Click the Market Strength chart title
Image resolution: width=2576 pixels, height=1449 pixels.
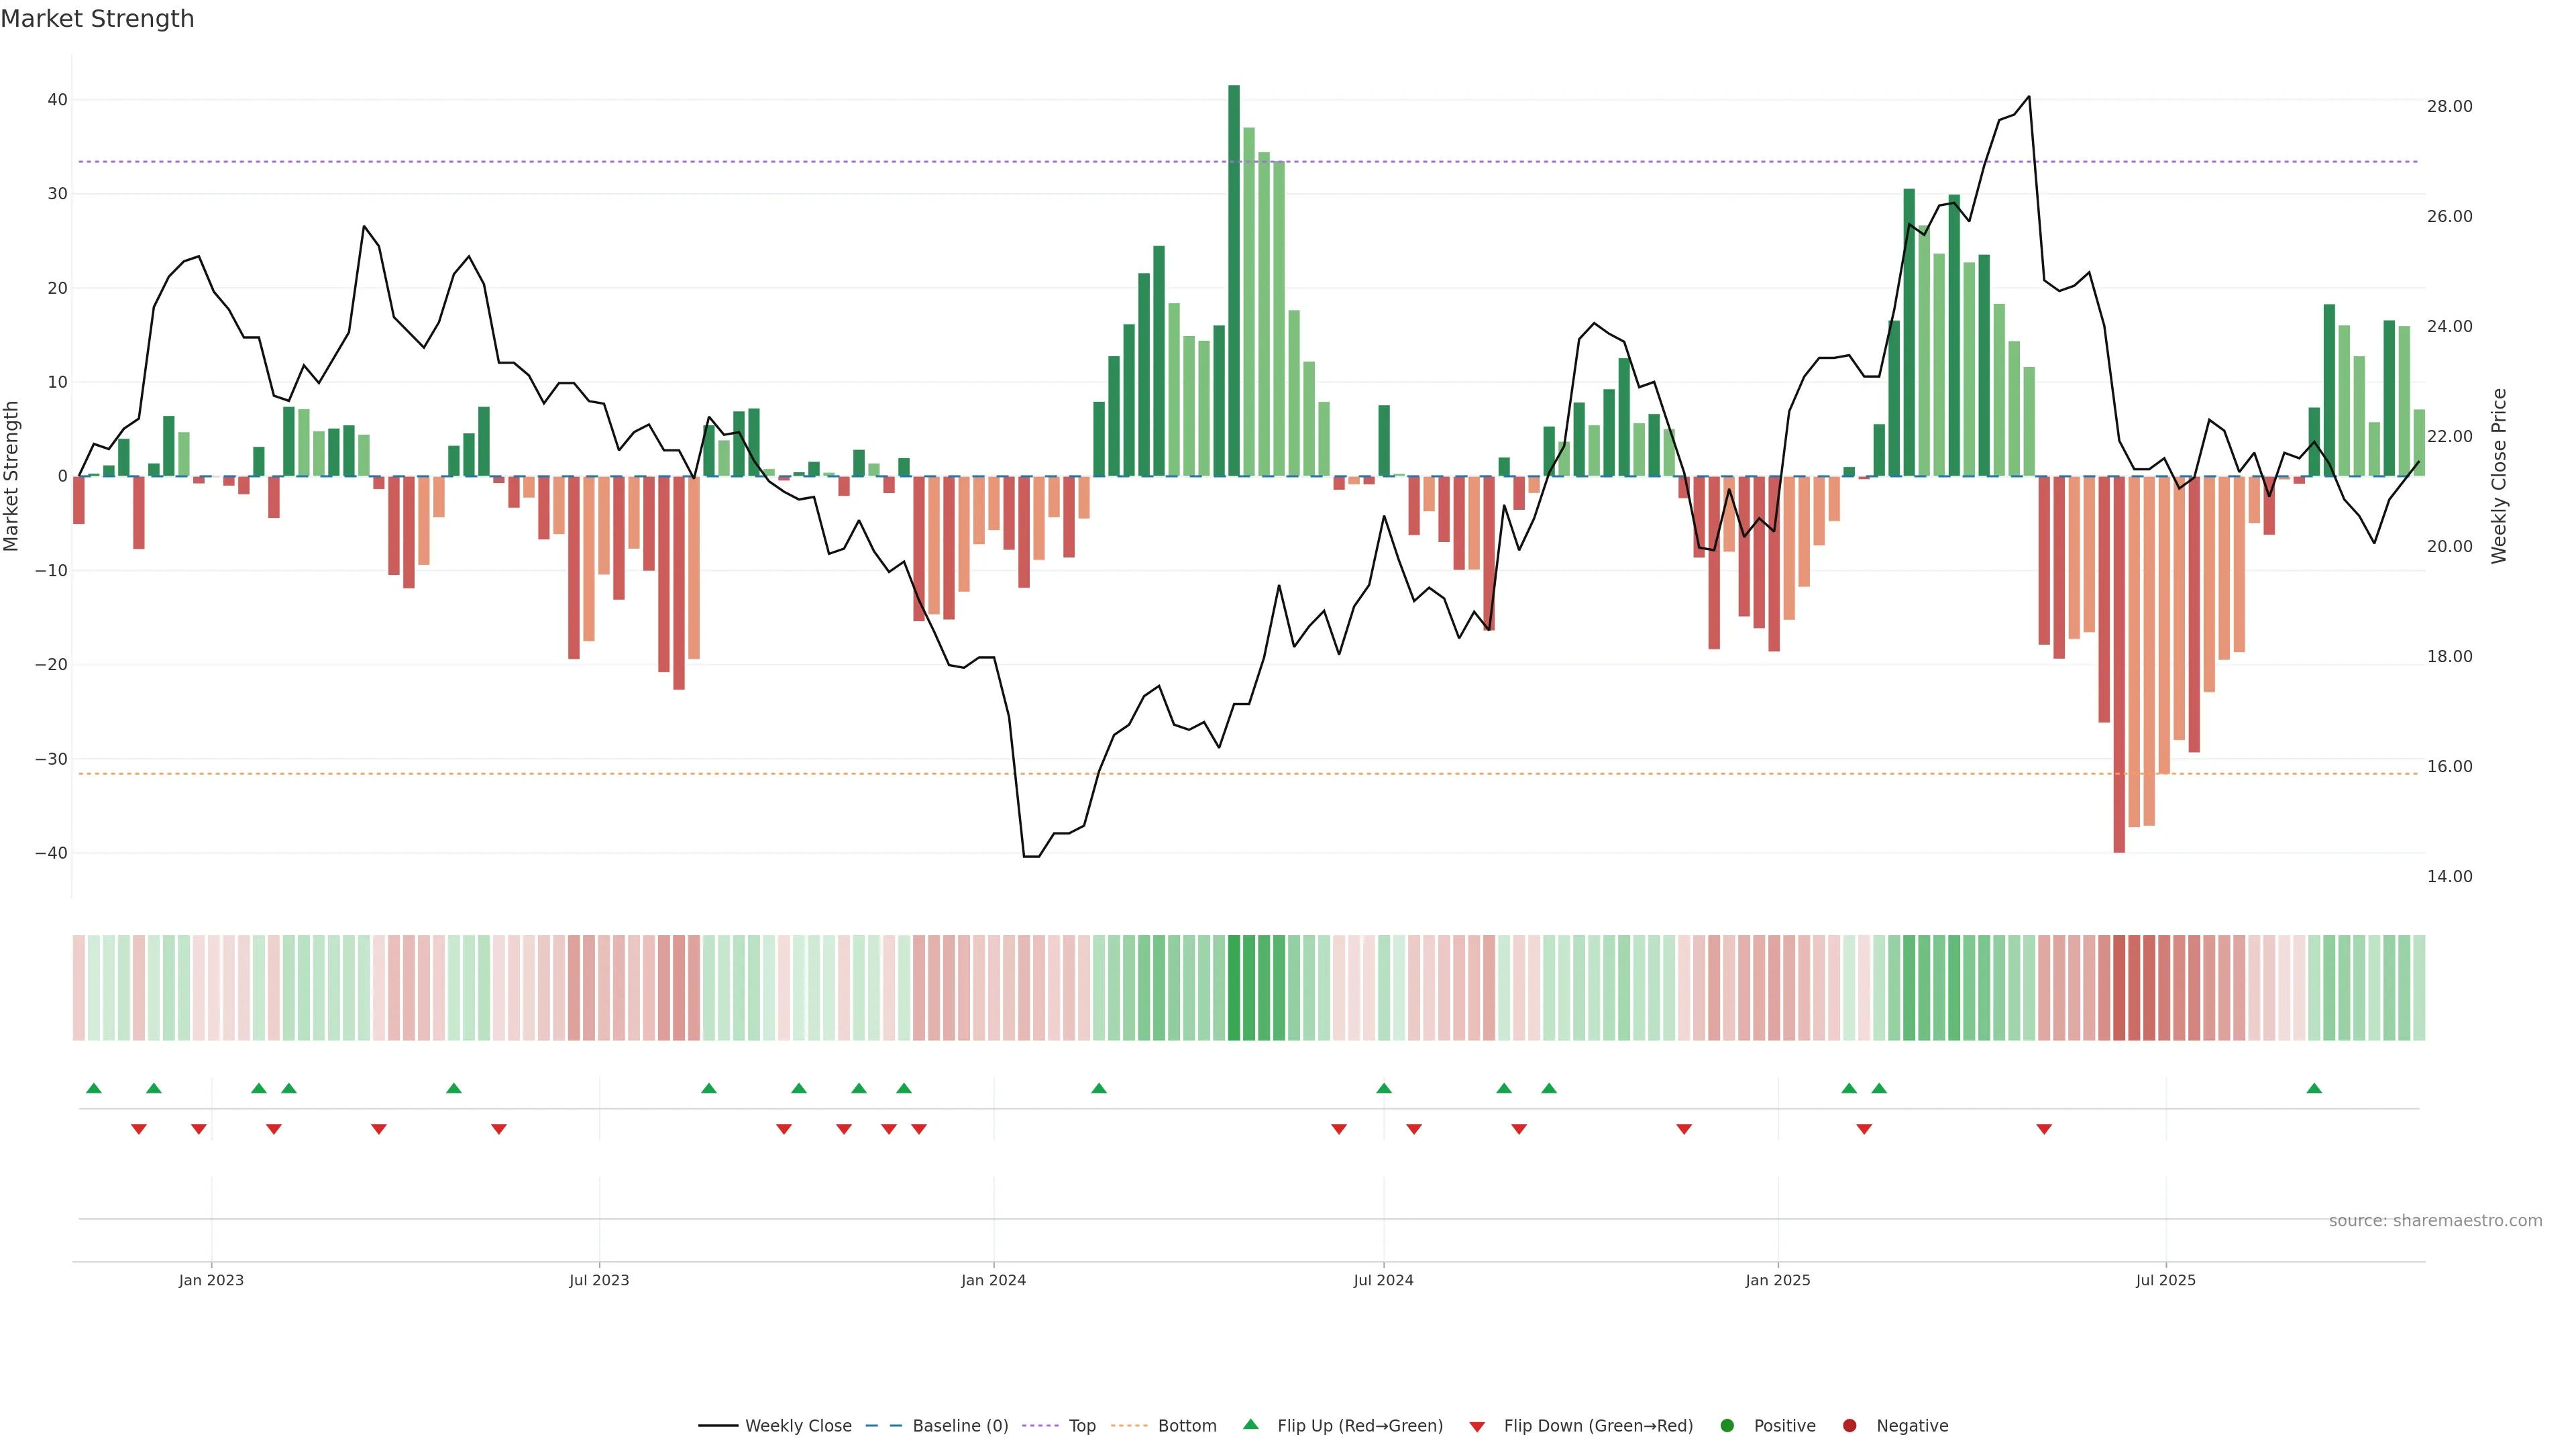[97, 19]
